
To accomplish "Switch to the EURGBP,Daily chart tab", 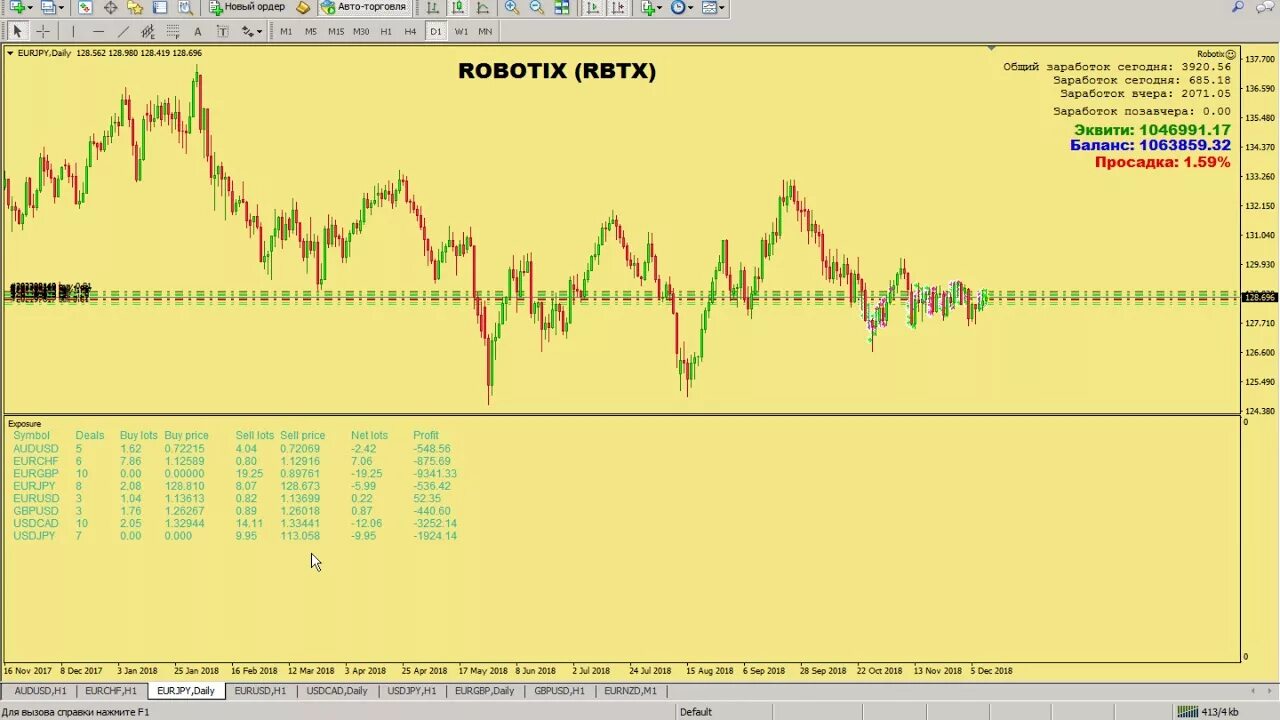I will point(484,690).
